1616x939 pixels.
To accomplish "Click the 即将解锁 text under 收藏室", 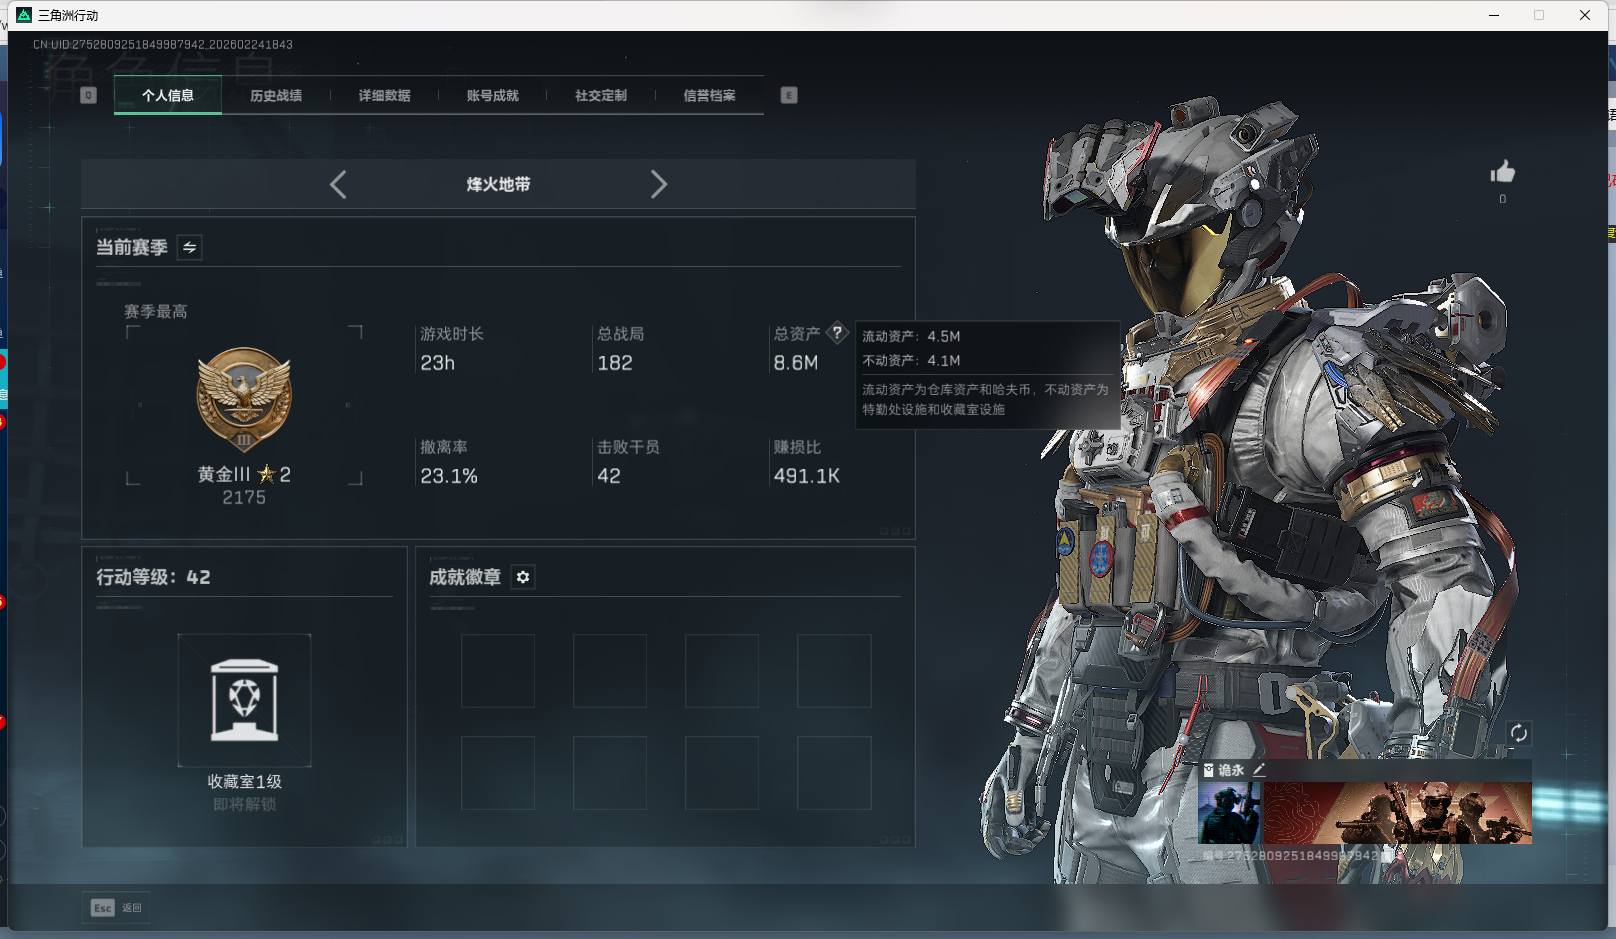I will [244, 804].
